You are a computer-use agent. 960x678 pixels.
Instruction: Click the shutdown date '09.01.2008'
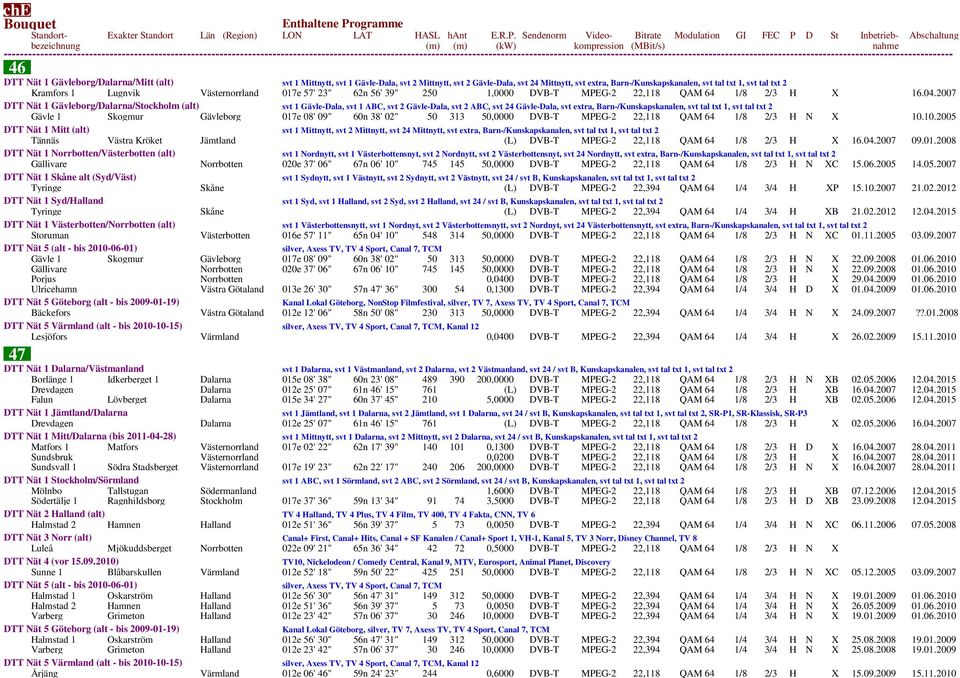934,141
